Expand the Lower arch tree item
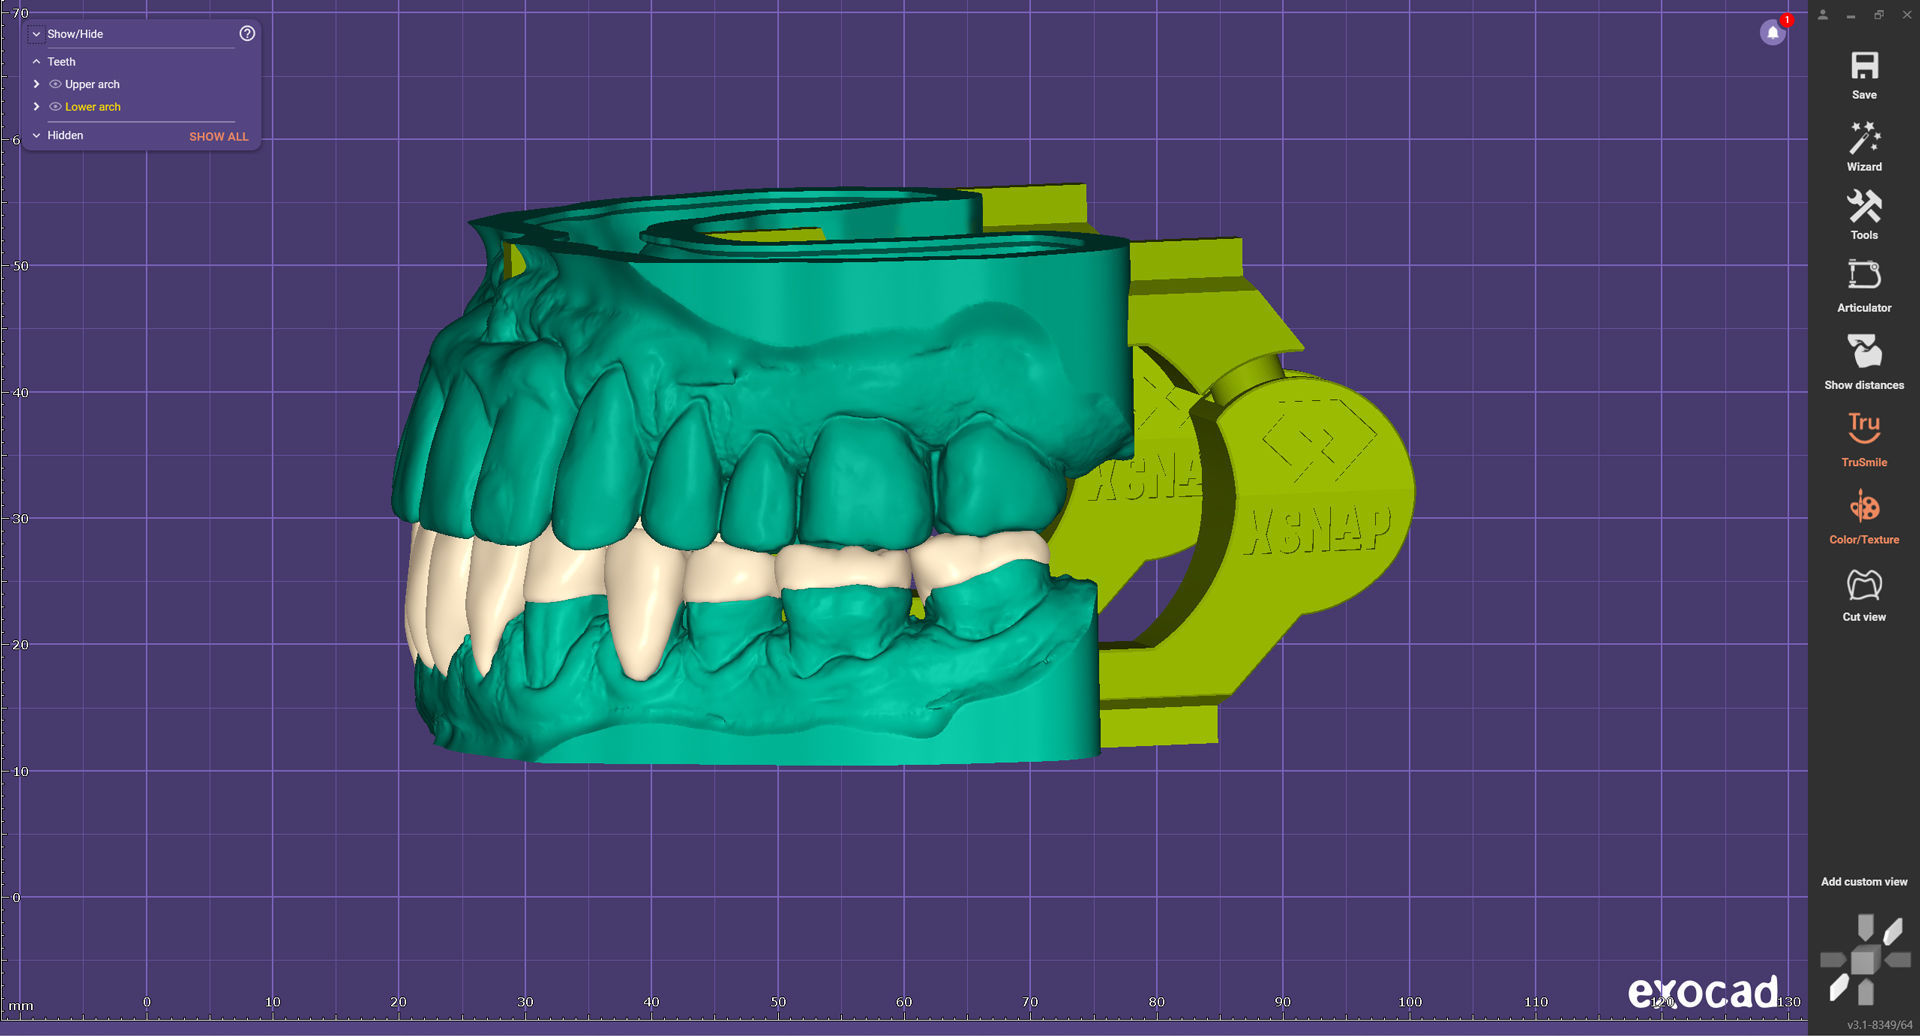This screenshot has height=1036, width=1920. pos(36,107)
